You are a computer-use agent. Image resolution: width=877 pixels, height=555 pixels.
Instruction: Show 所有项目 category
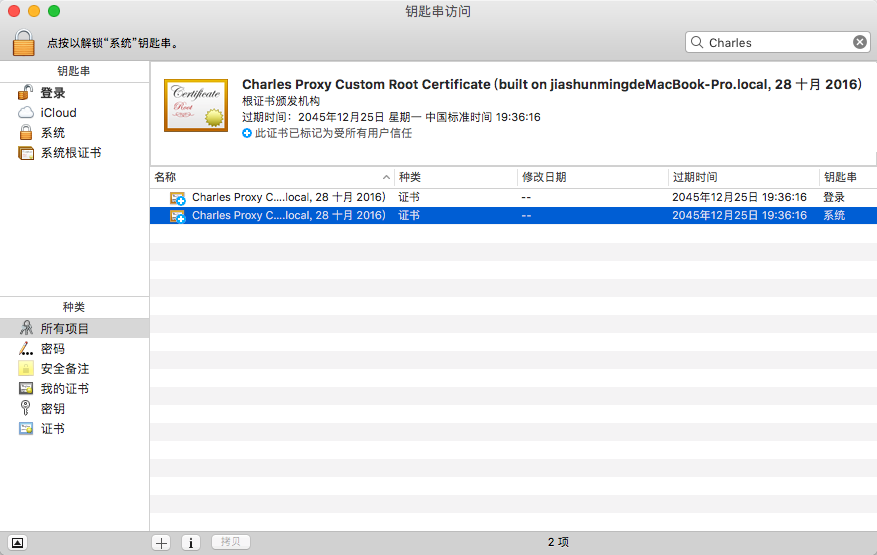point(64,329)
